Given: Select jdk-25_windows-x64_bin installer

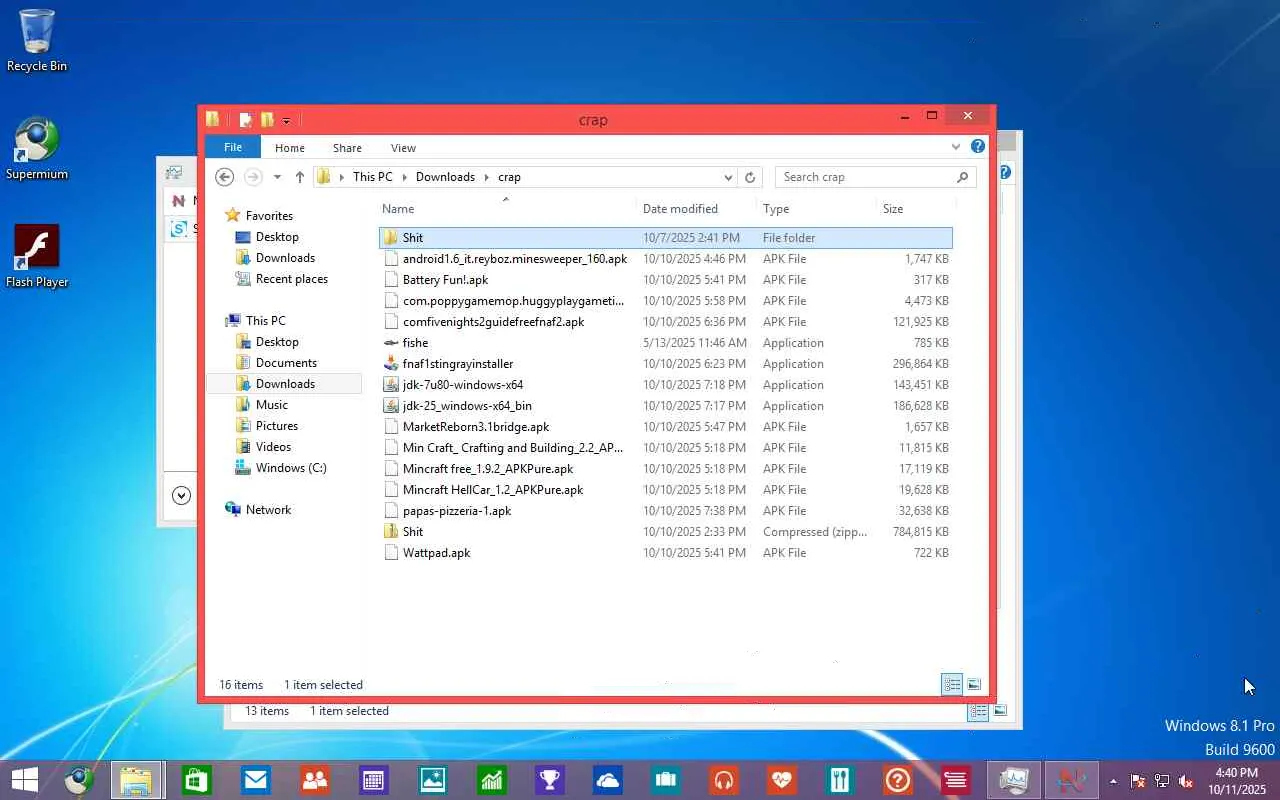Looking at the screenshot, I should 467,406.
